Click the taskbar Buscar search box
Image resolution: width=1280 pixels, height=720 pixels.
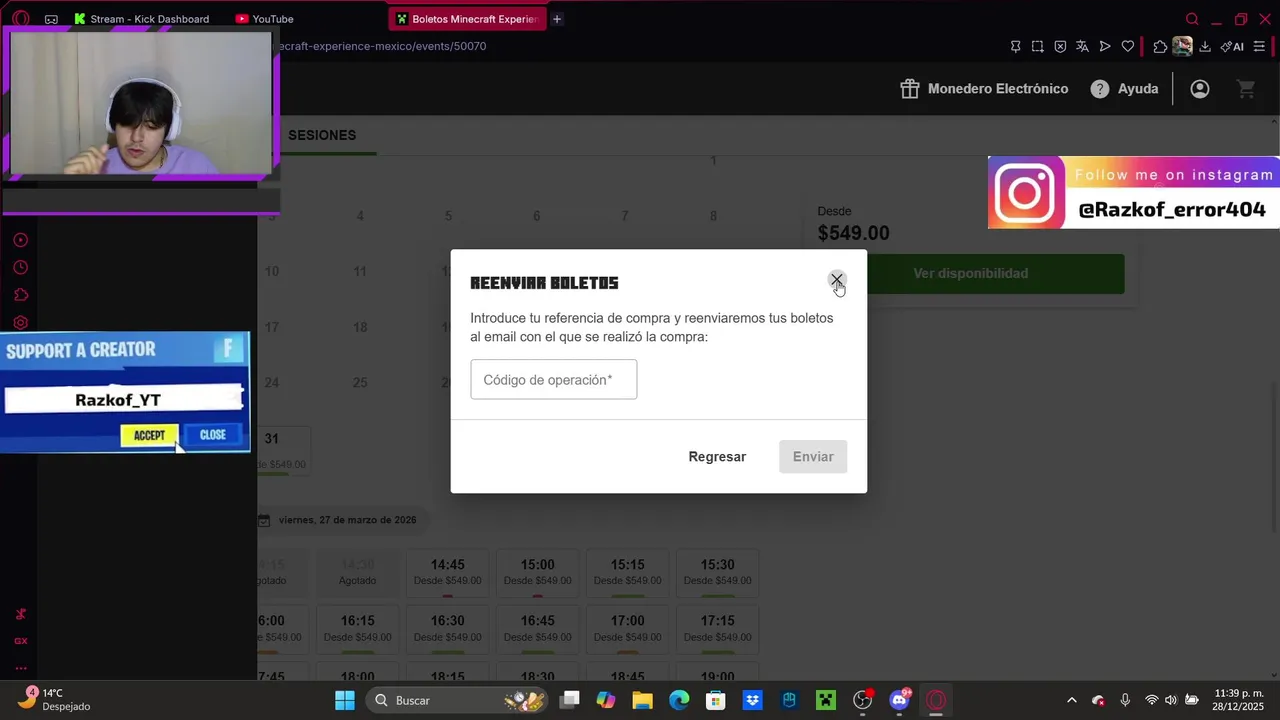pos(458,700)
